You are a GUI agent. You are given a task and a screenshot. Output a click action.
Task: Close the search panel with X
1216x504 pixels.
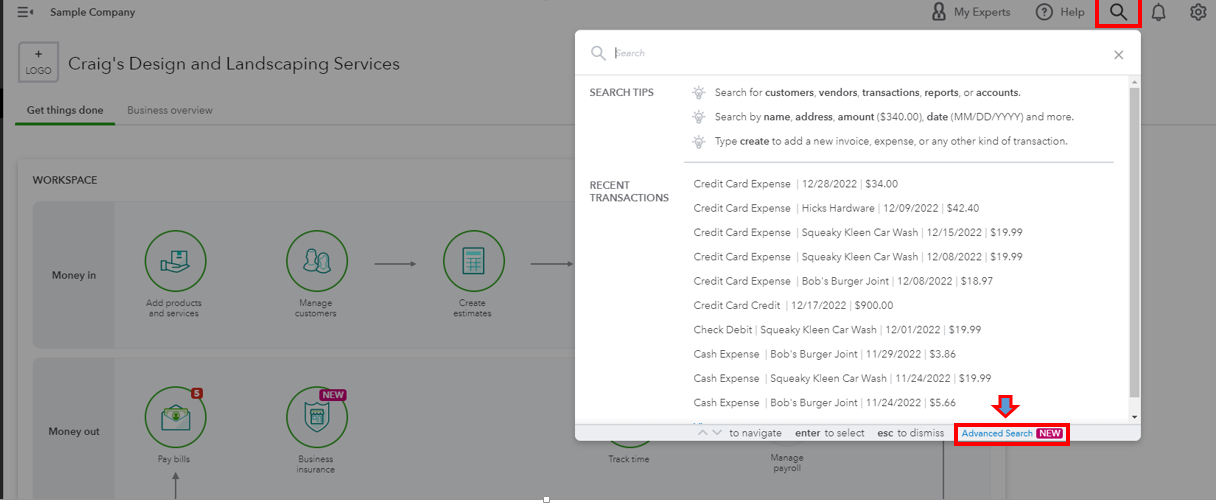click(x=1118, y=55)
